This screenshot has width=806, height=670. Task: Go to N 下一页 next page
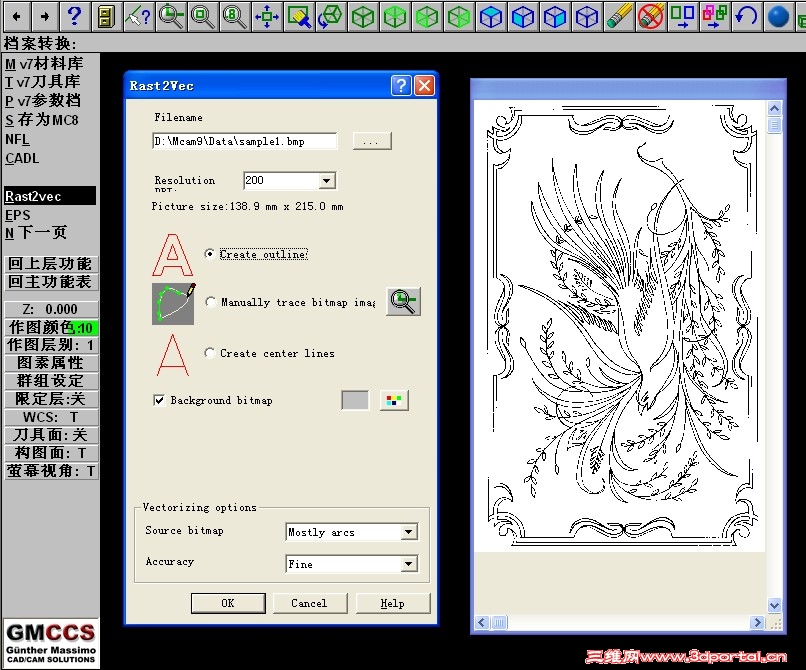(36, 232)
